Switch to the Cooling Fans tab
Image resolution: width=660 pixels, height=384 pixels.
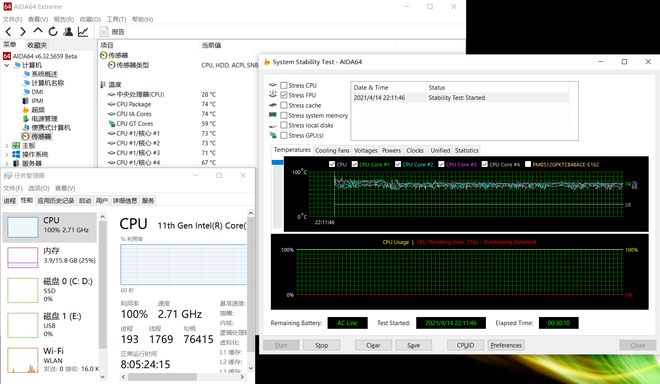(x=332, y=150)
